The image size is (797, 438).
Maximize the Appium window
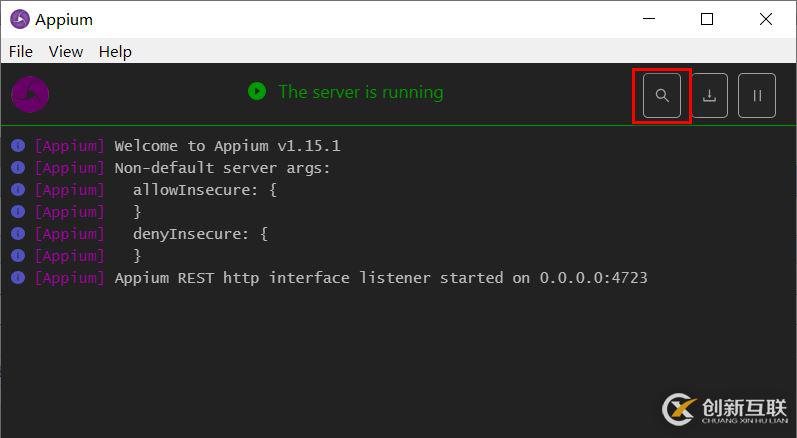(707, 19)
